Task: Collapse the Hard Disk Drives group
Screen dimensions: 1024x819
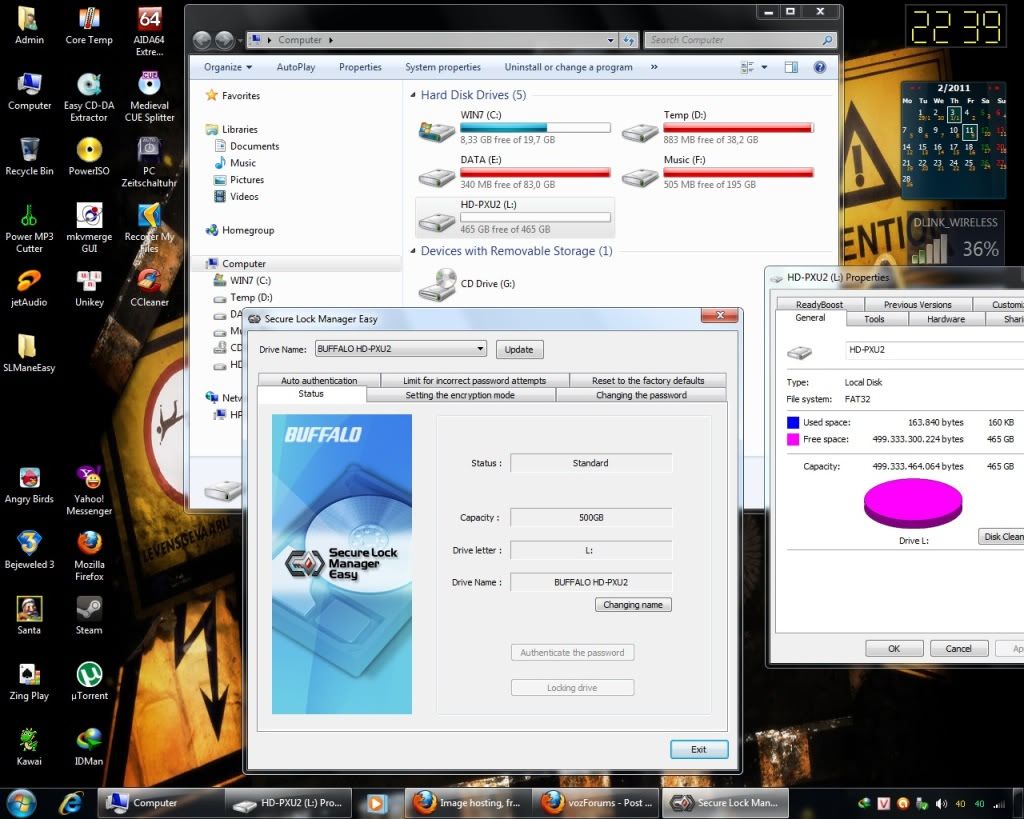Action: pos(413,95)
